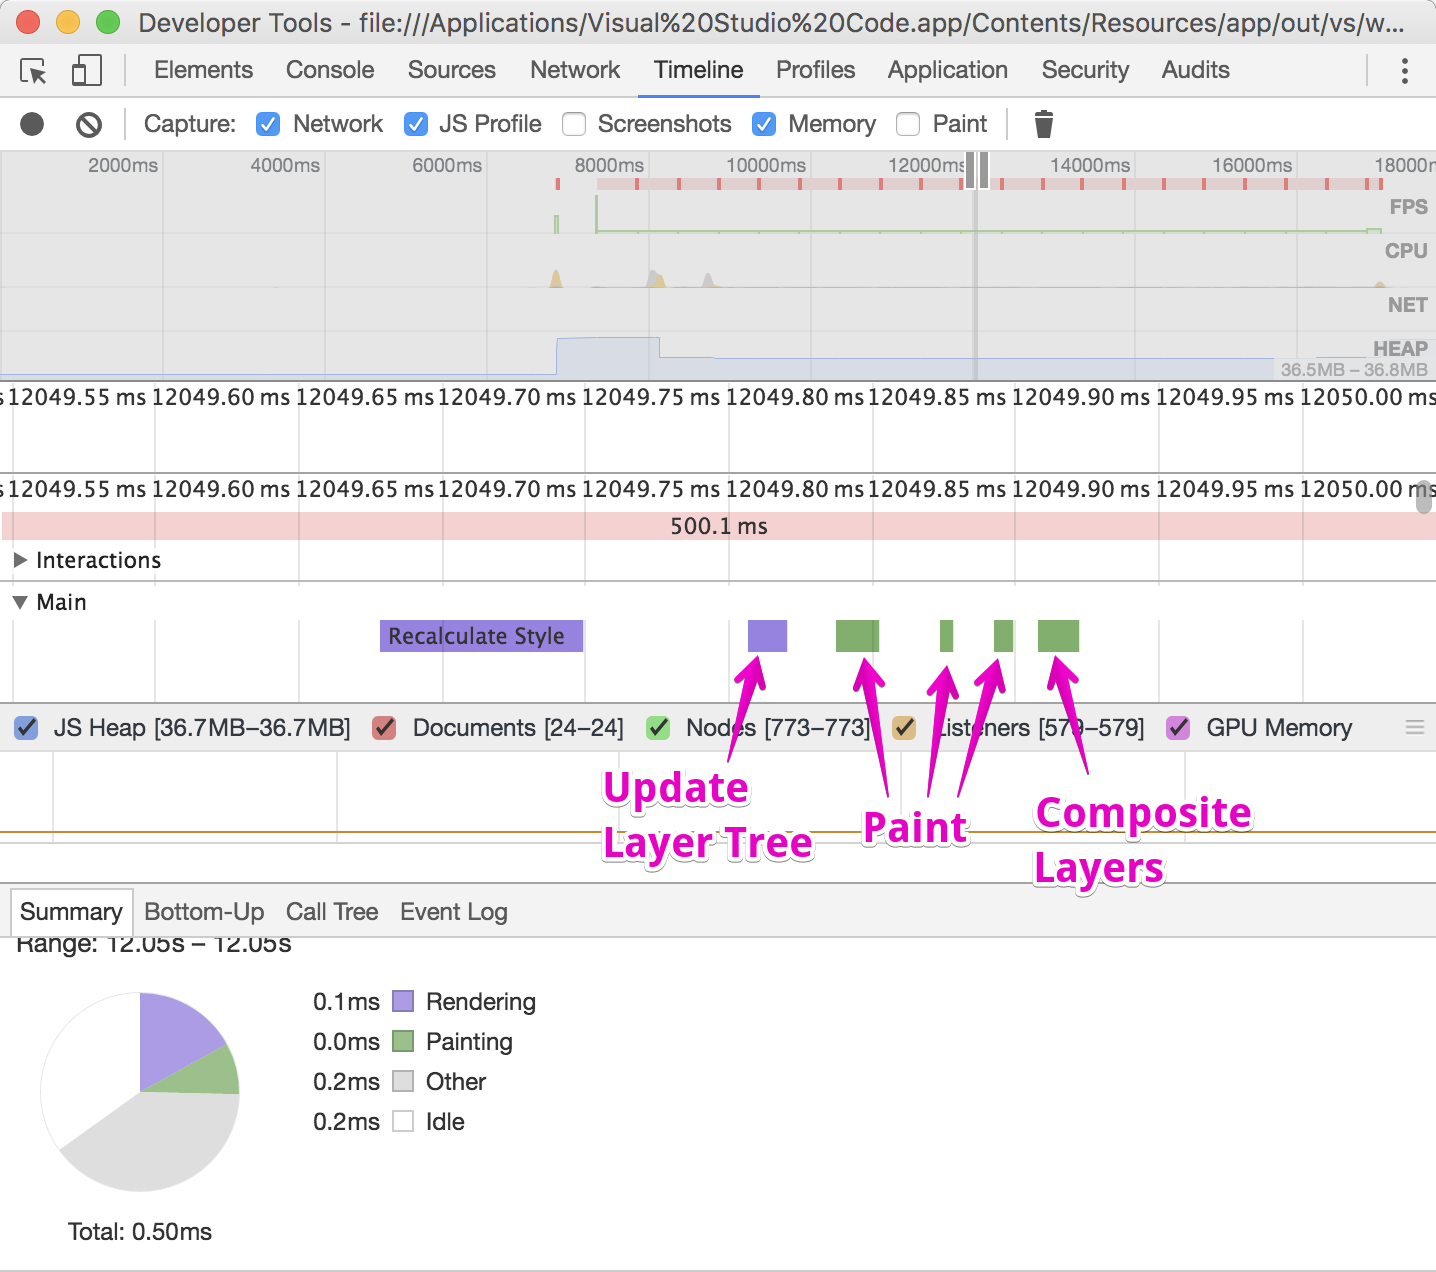The height and width of the screenshot is (1272, 1436).
Task: Start recording with the record button
Action: (32, 124)
